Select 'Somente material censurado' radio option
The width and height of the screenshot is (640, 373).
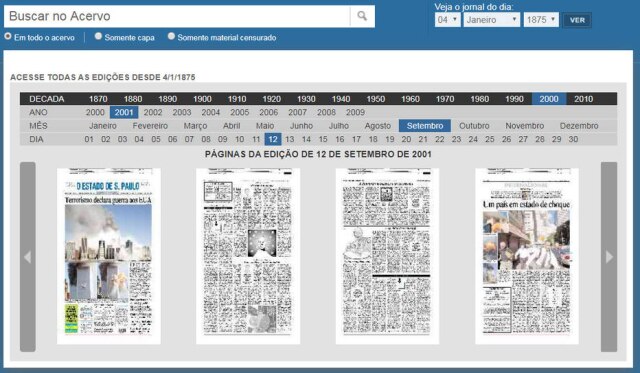[x=171, y=36]
